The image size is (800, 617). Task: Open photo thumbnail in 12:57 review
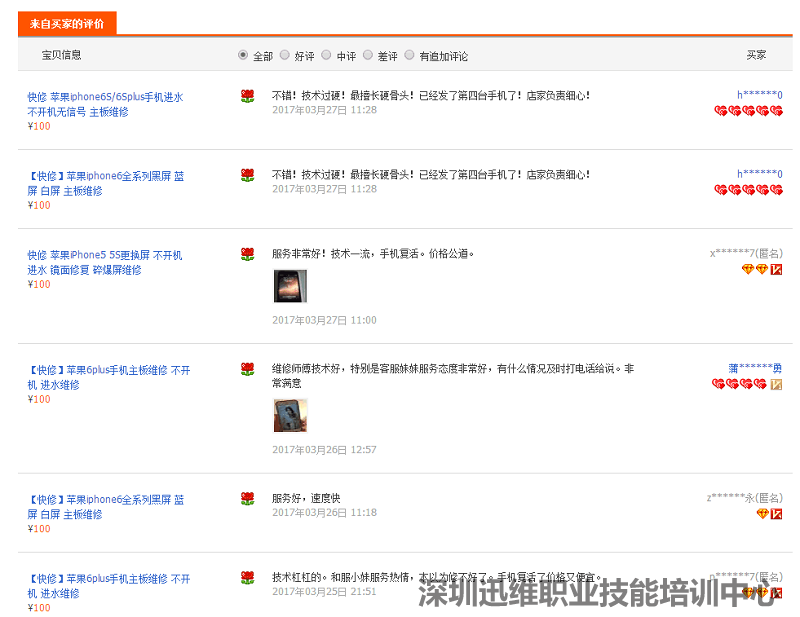290,415
